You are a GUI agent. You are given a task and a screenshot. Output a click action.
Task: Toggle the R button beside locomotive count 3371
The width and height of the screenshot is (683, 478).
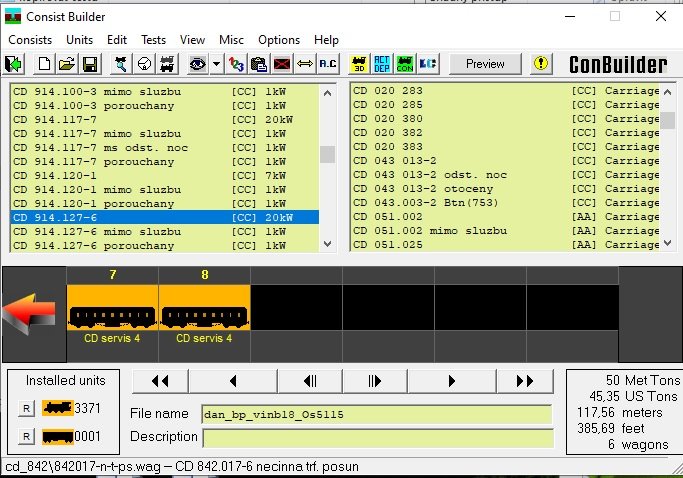[26, 408]
